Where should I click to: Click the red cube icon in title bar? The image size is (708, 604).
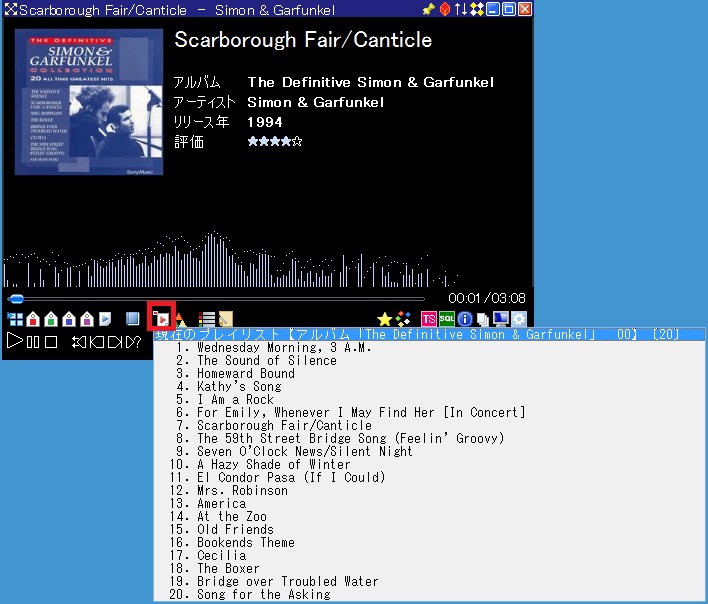click(x=445, y=9)
